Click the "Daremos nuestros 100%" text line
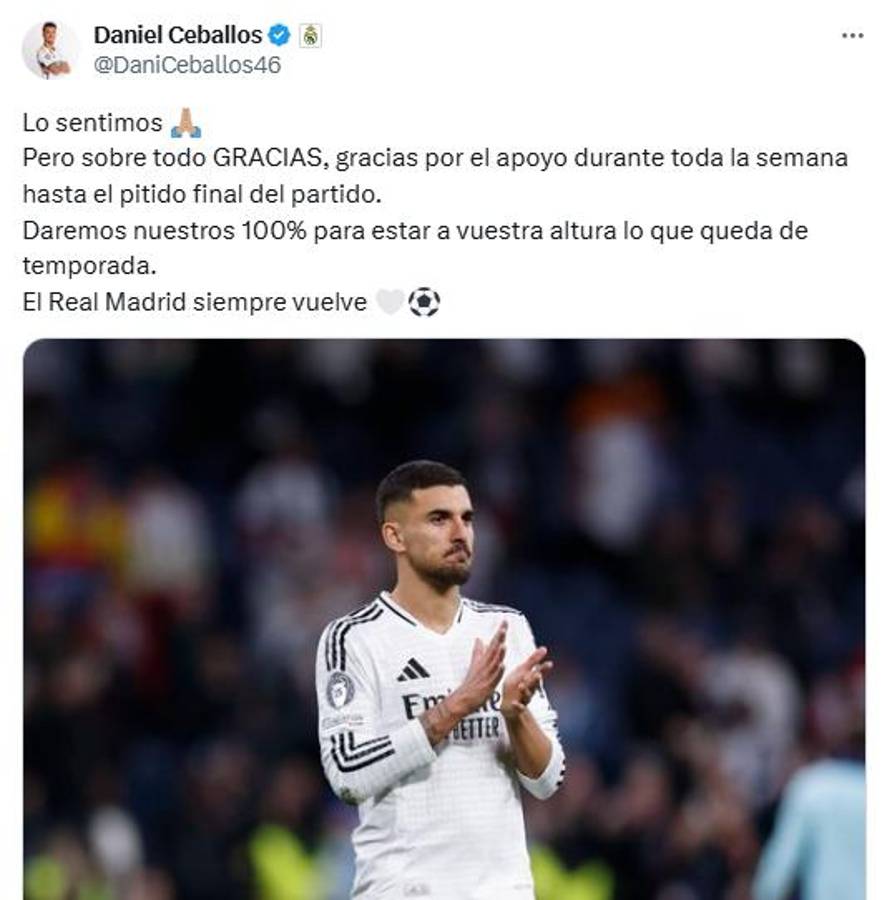The height and width of the screenshot is (900, 882). click(x=415, y=231)
